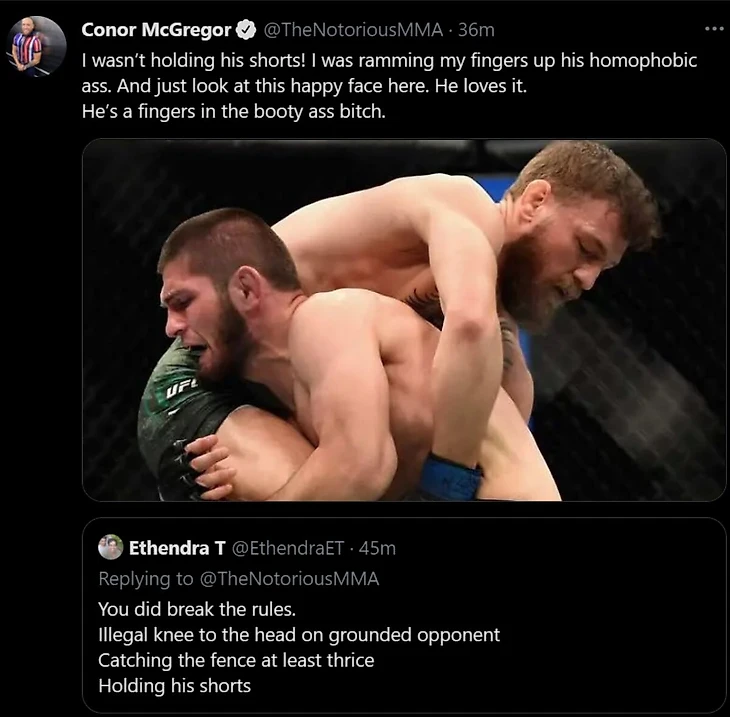Open the tweet's more options ellipsis menu

click(x=713, y=29)
